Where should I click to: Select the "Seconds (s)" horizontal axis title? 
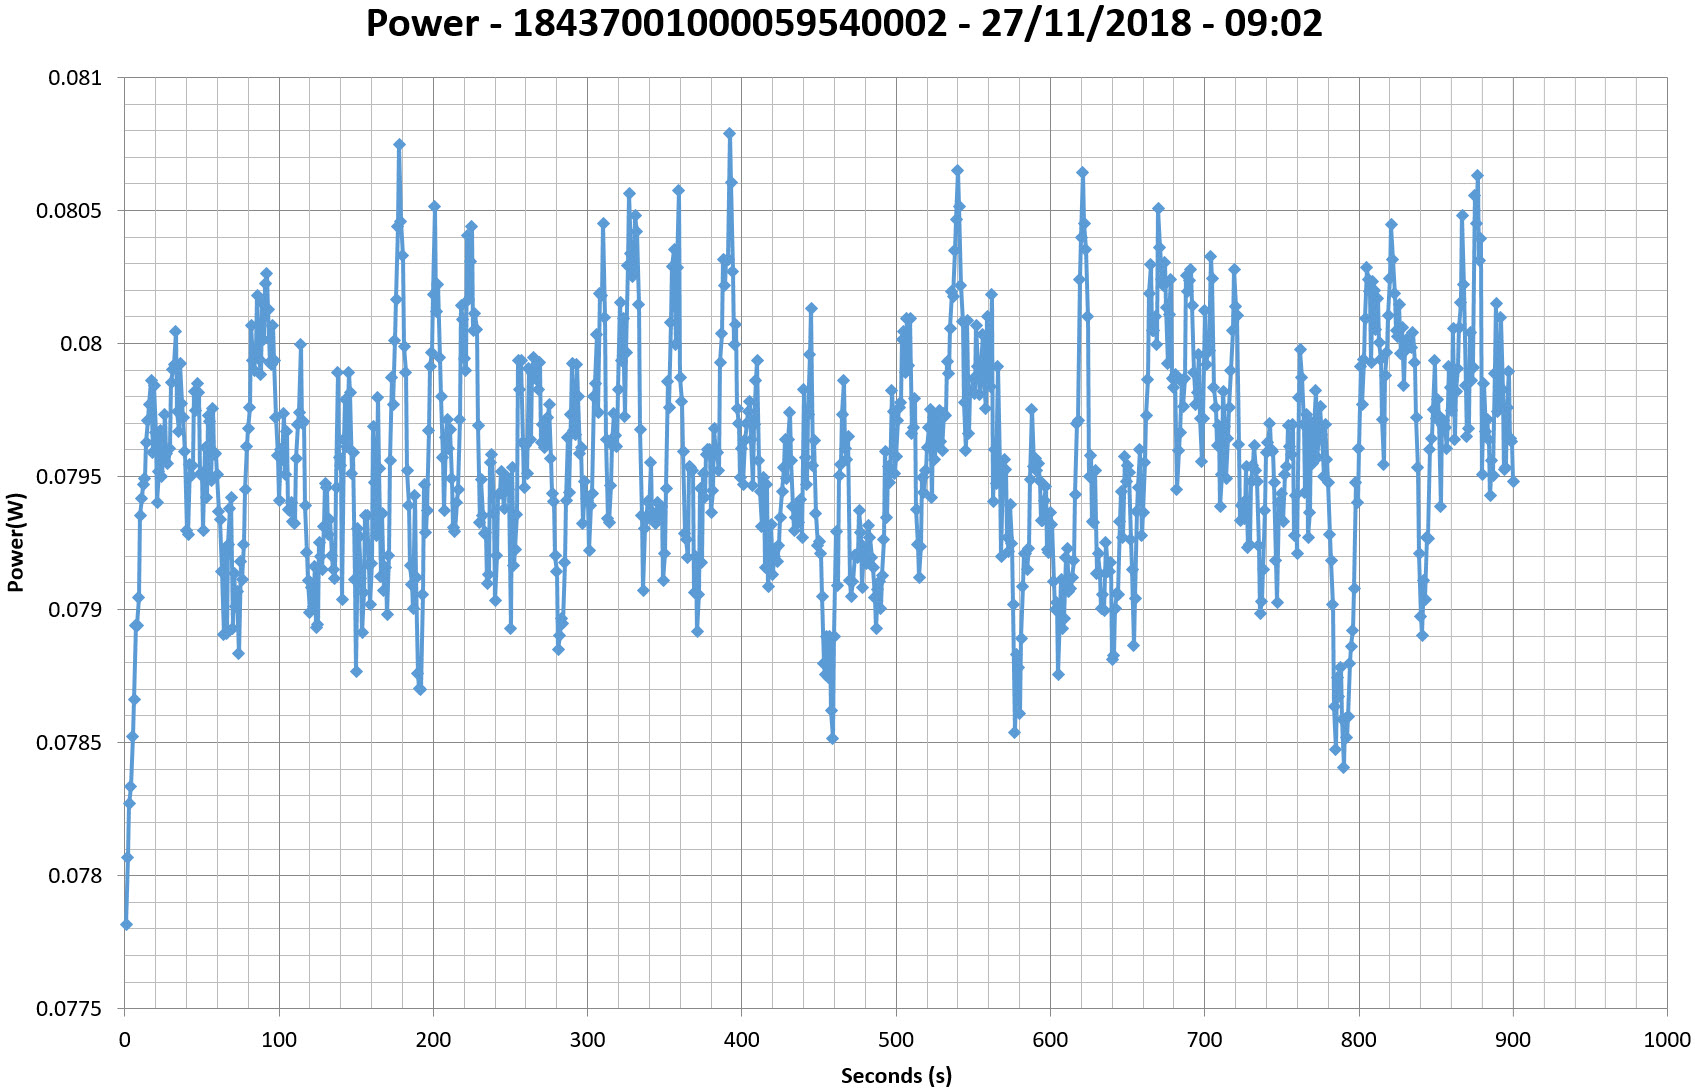point(896,1076)
